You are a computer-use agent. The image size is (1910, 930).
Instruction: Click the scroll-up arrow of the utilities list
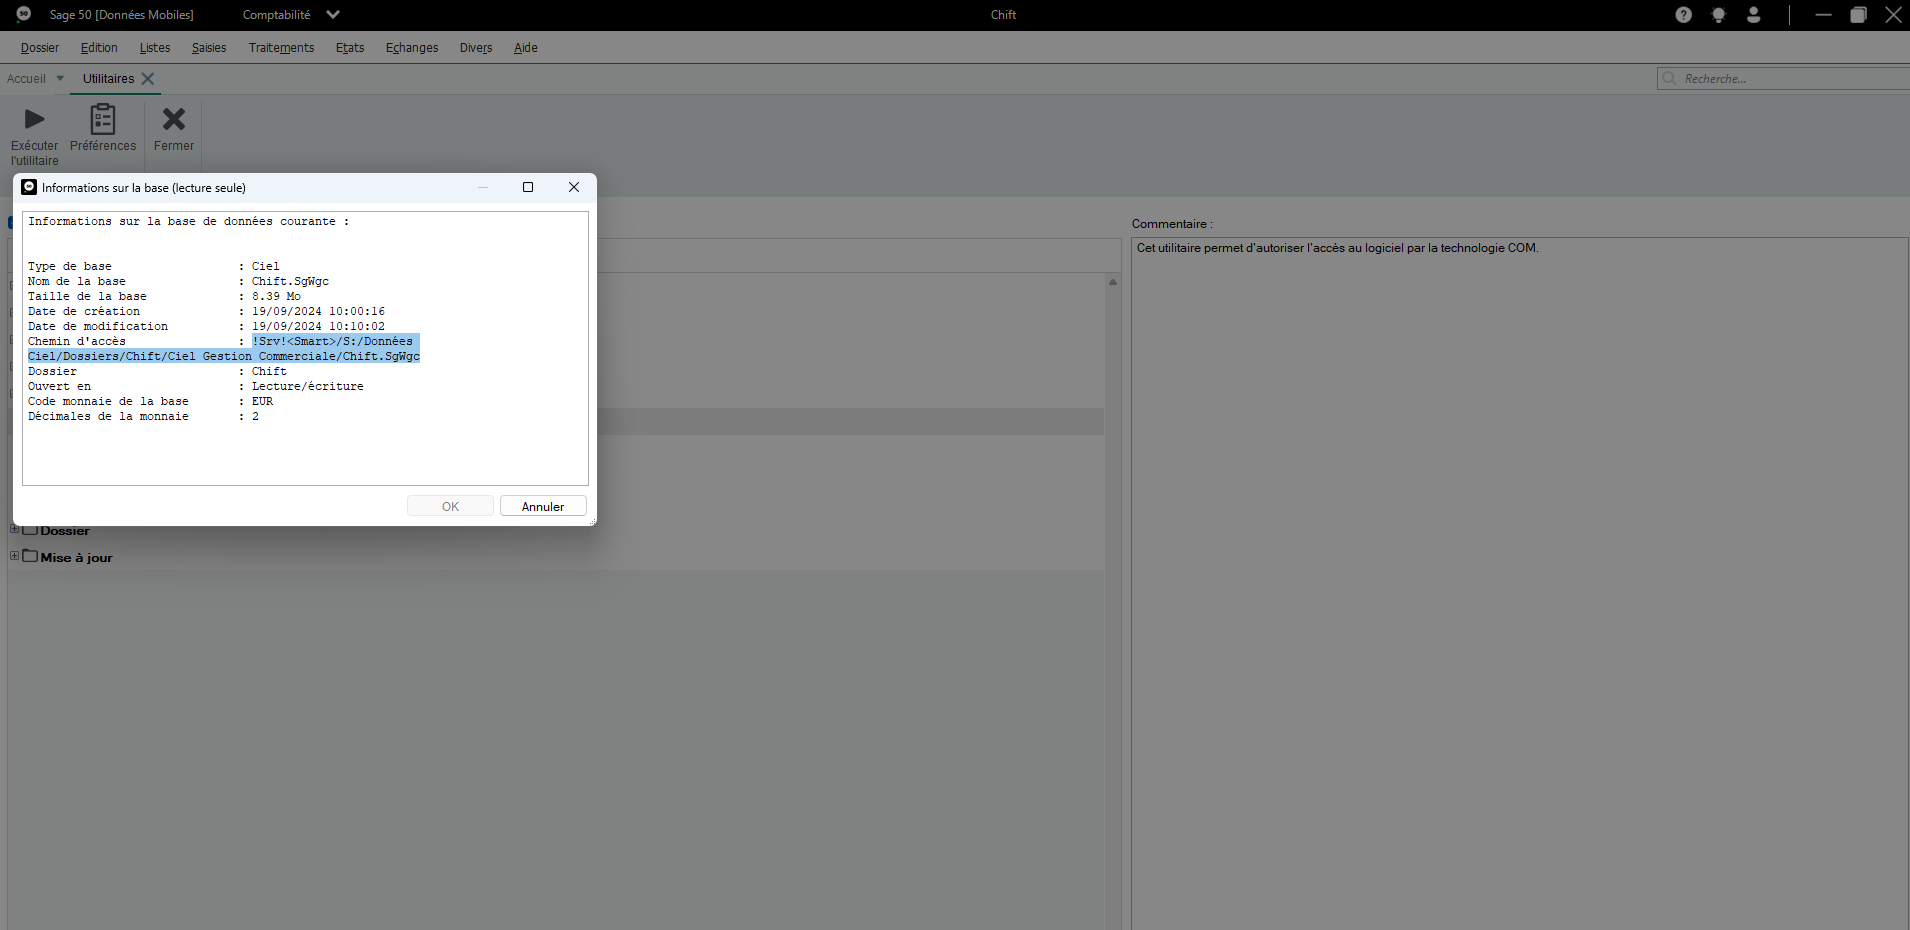coord(1112,282)
